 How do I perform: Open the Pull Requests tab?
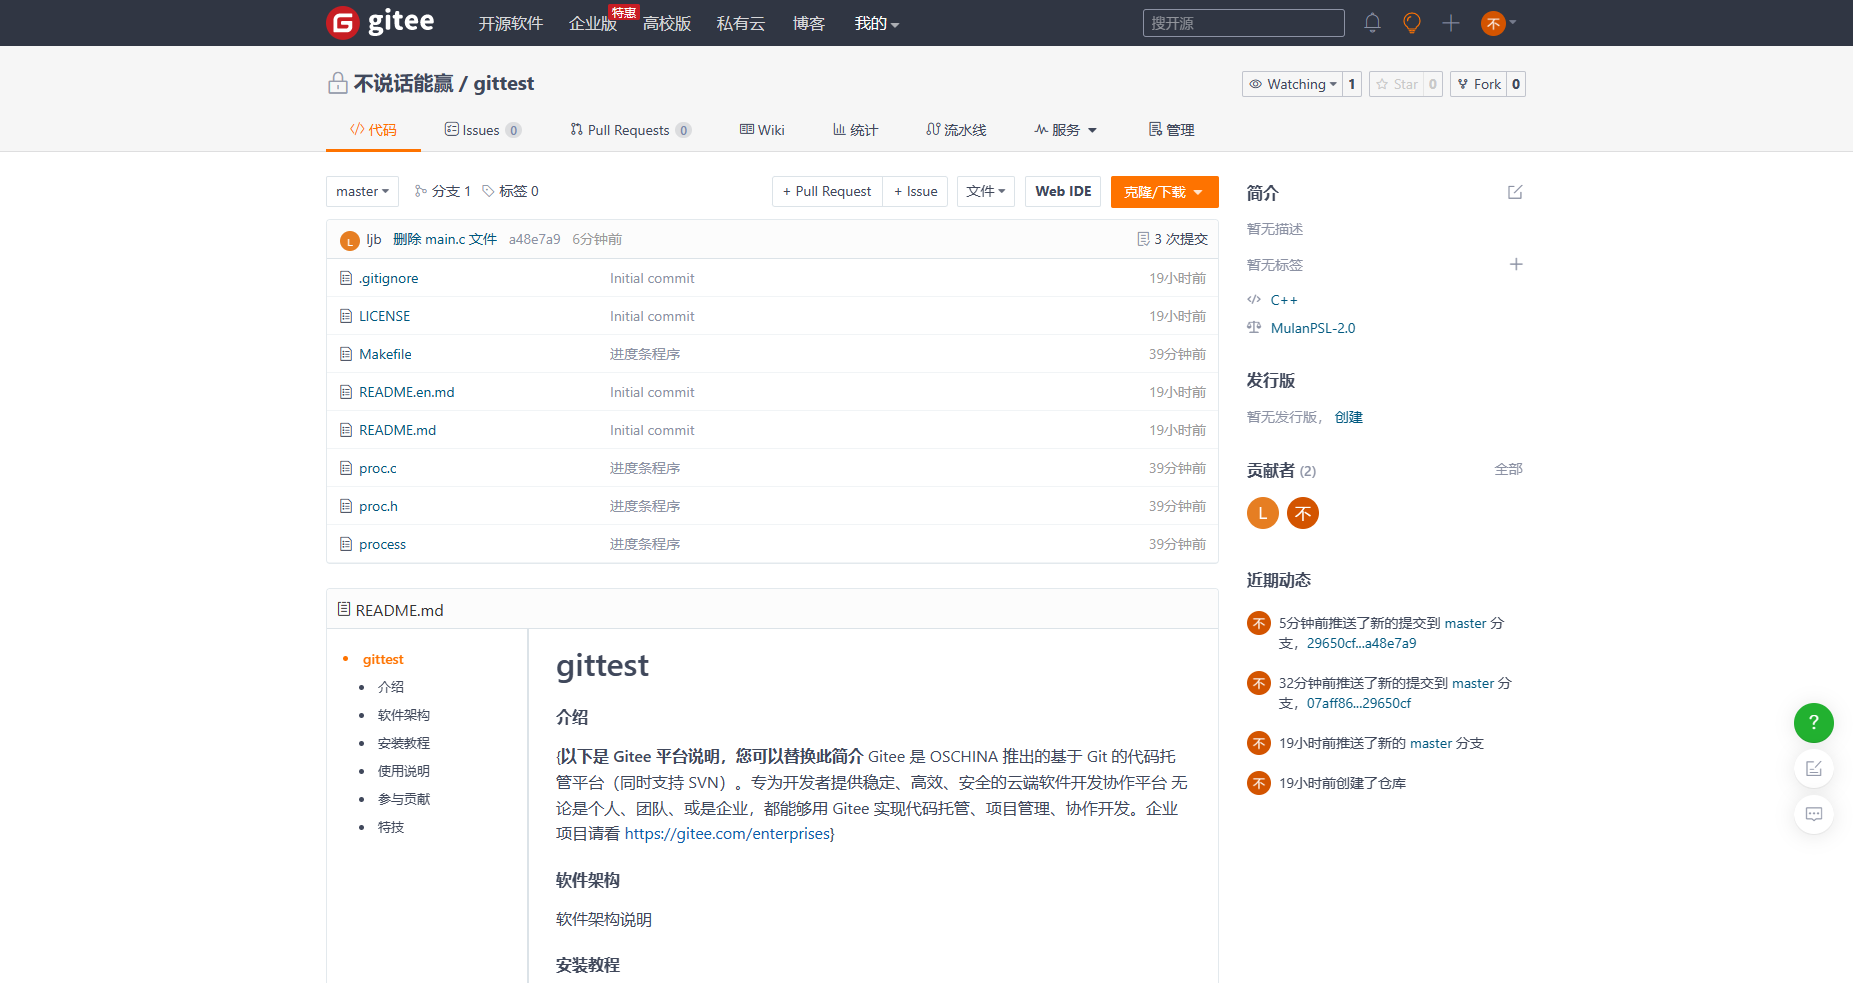(x=630, y=130)
